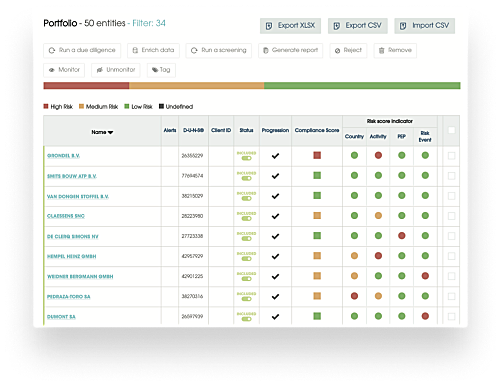Run a due diligence on selection
The image size is (501, 386).
pos(82,50)
